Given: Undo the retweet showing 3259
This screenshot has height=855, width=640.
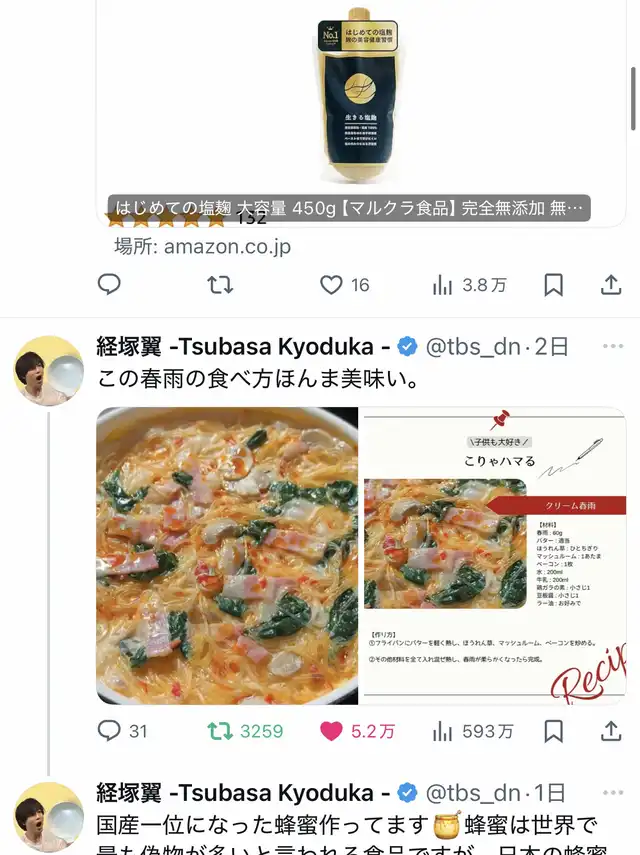Looking at the screenshot, I should point(245,731).
